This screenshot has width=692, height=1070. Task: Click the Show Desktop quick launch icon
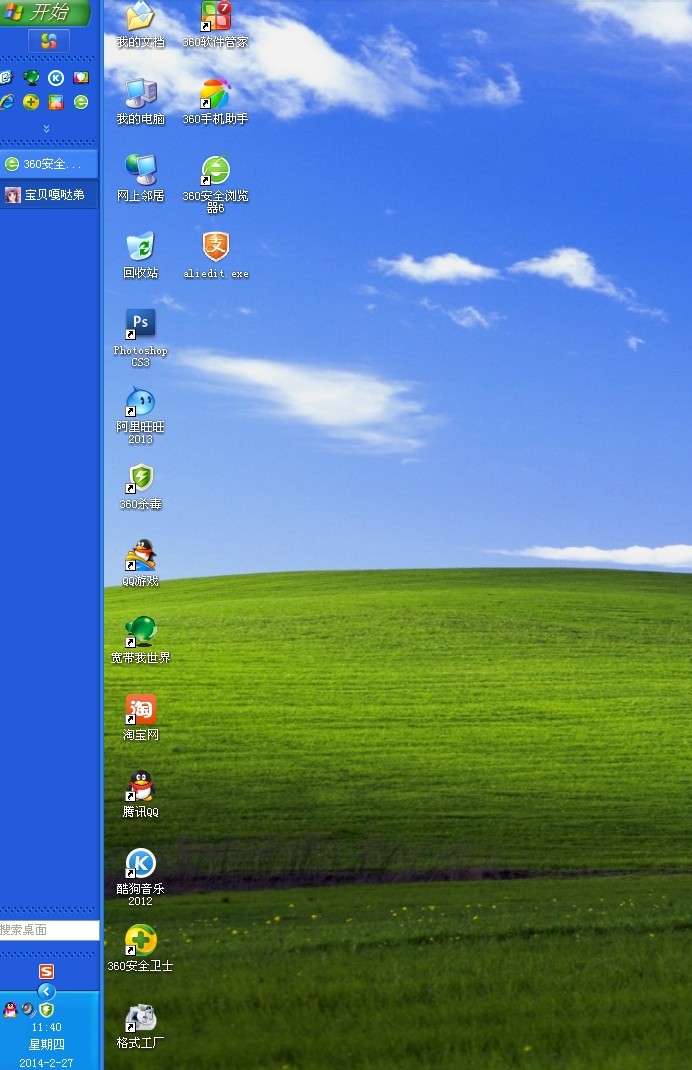[x=6, y=78]
